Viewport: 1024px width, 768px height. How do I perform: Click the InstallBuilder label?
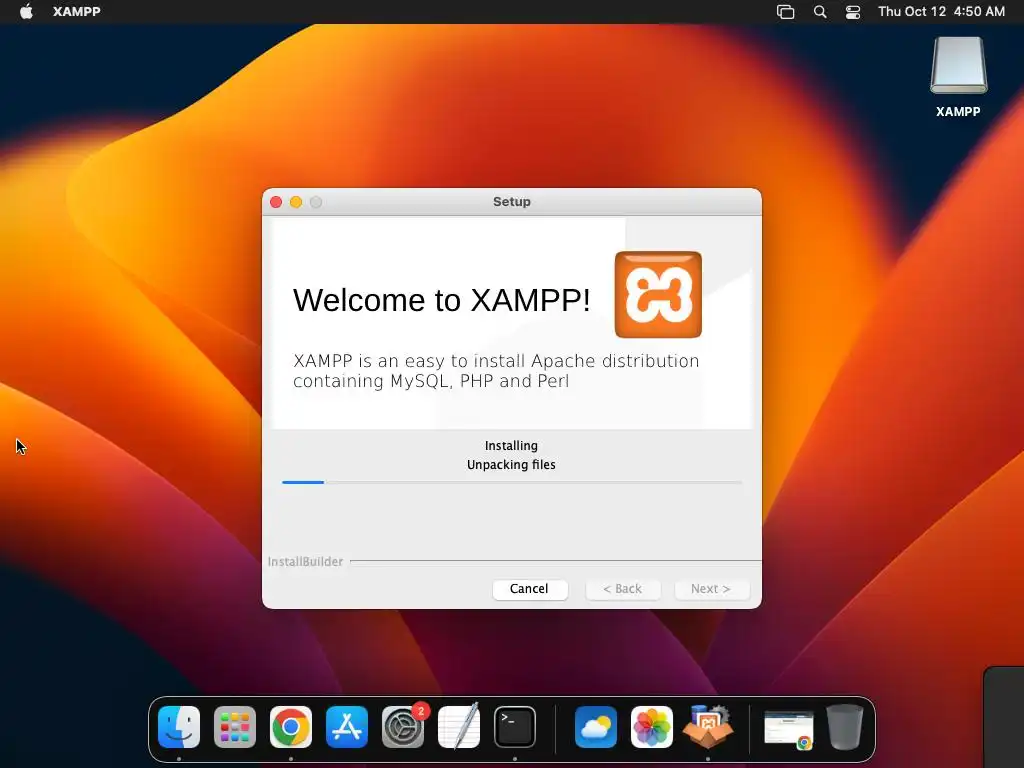pos(305,561)
